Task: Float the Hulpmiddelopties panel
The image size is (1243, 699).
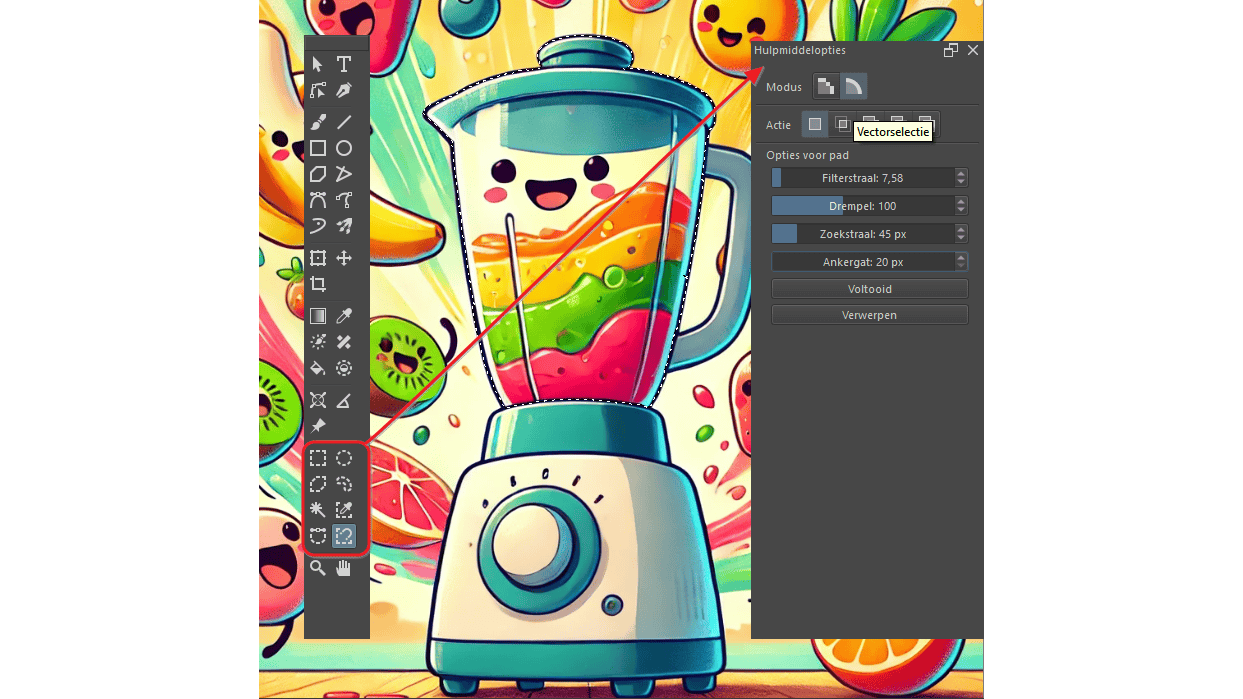Action: [x=951, y=50]
